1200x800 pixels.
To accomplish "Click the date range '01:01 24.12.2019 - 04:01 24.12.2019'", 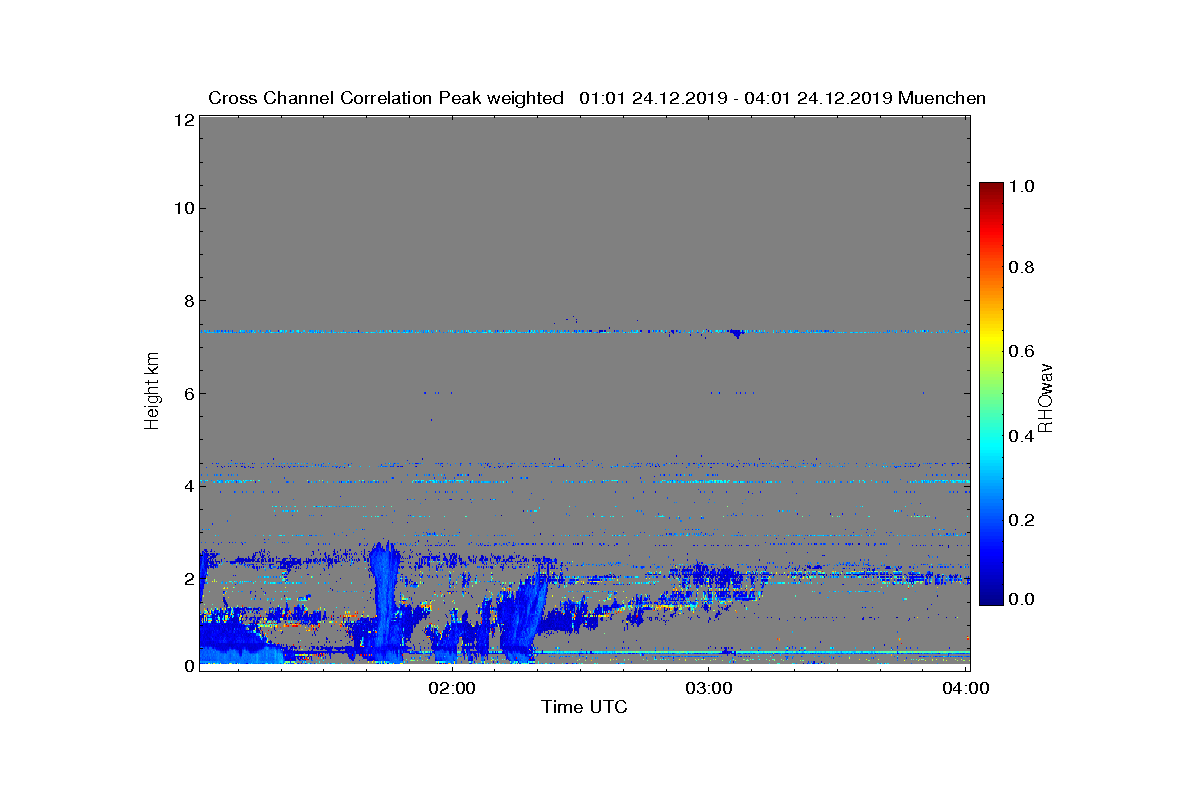I will coord(736,98).
